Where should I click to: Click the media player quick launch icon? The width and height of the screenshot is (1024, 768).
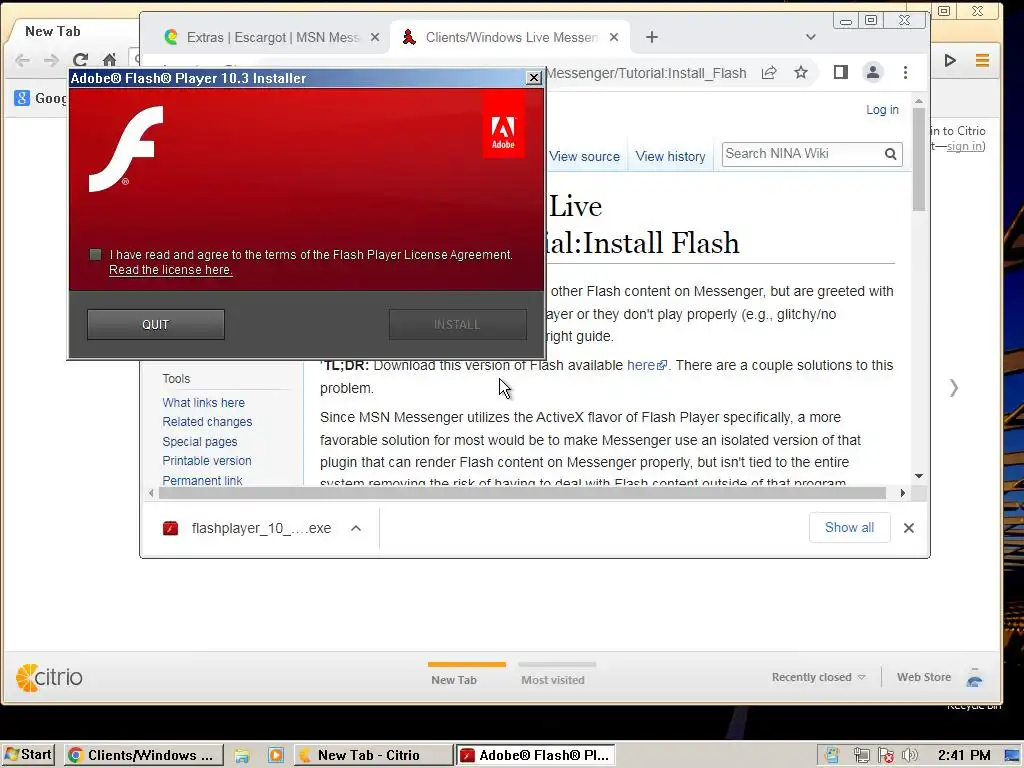click(276, 756)
